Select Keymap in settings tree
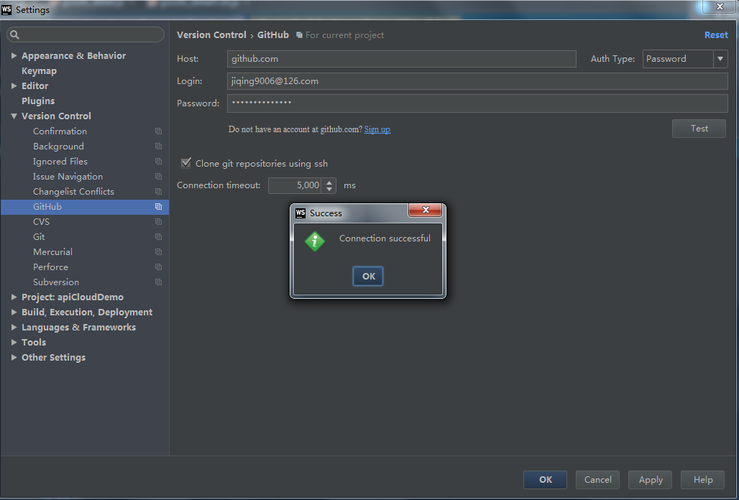Screen dimensions: 739x500 39,71
